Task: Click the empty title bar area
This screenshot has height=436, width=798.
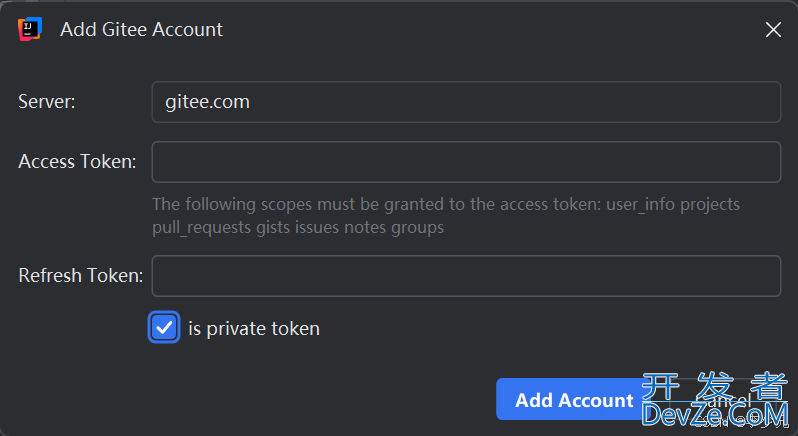Action: [x=480, y=30]
